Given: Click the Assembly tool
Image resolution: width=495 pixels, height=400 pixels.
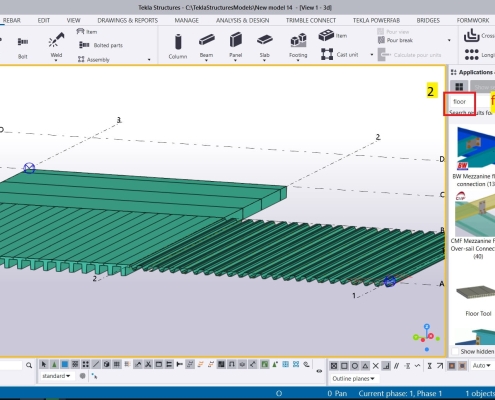Looking at the screenshot, I should (94, 59).
